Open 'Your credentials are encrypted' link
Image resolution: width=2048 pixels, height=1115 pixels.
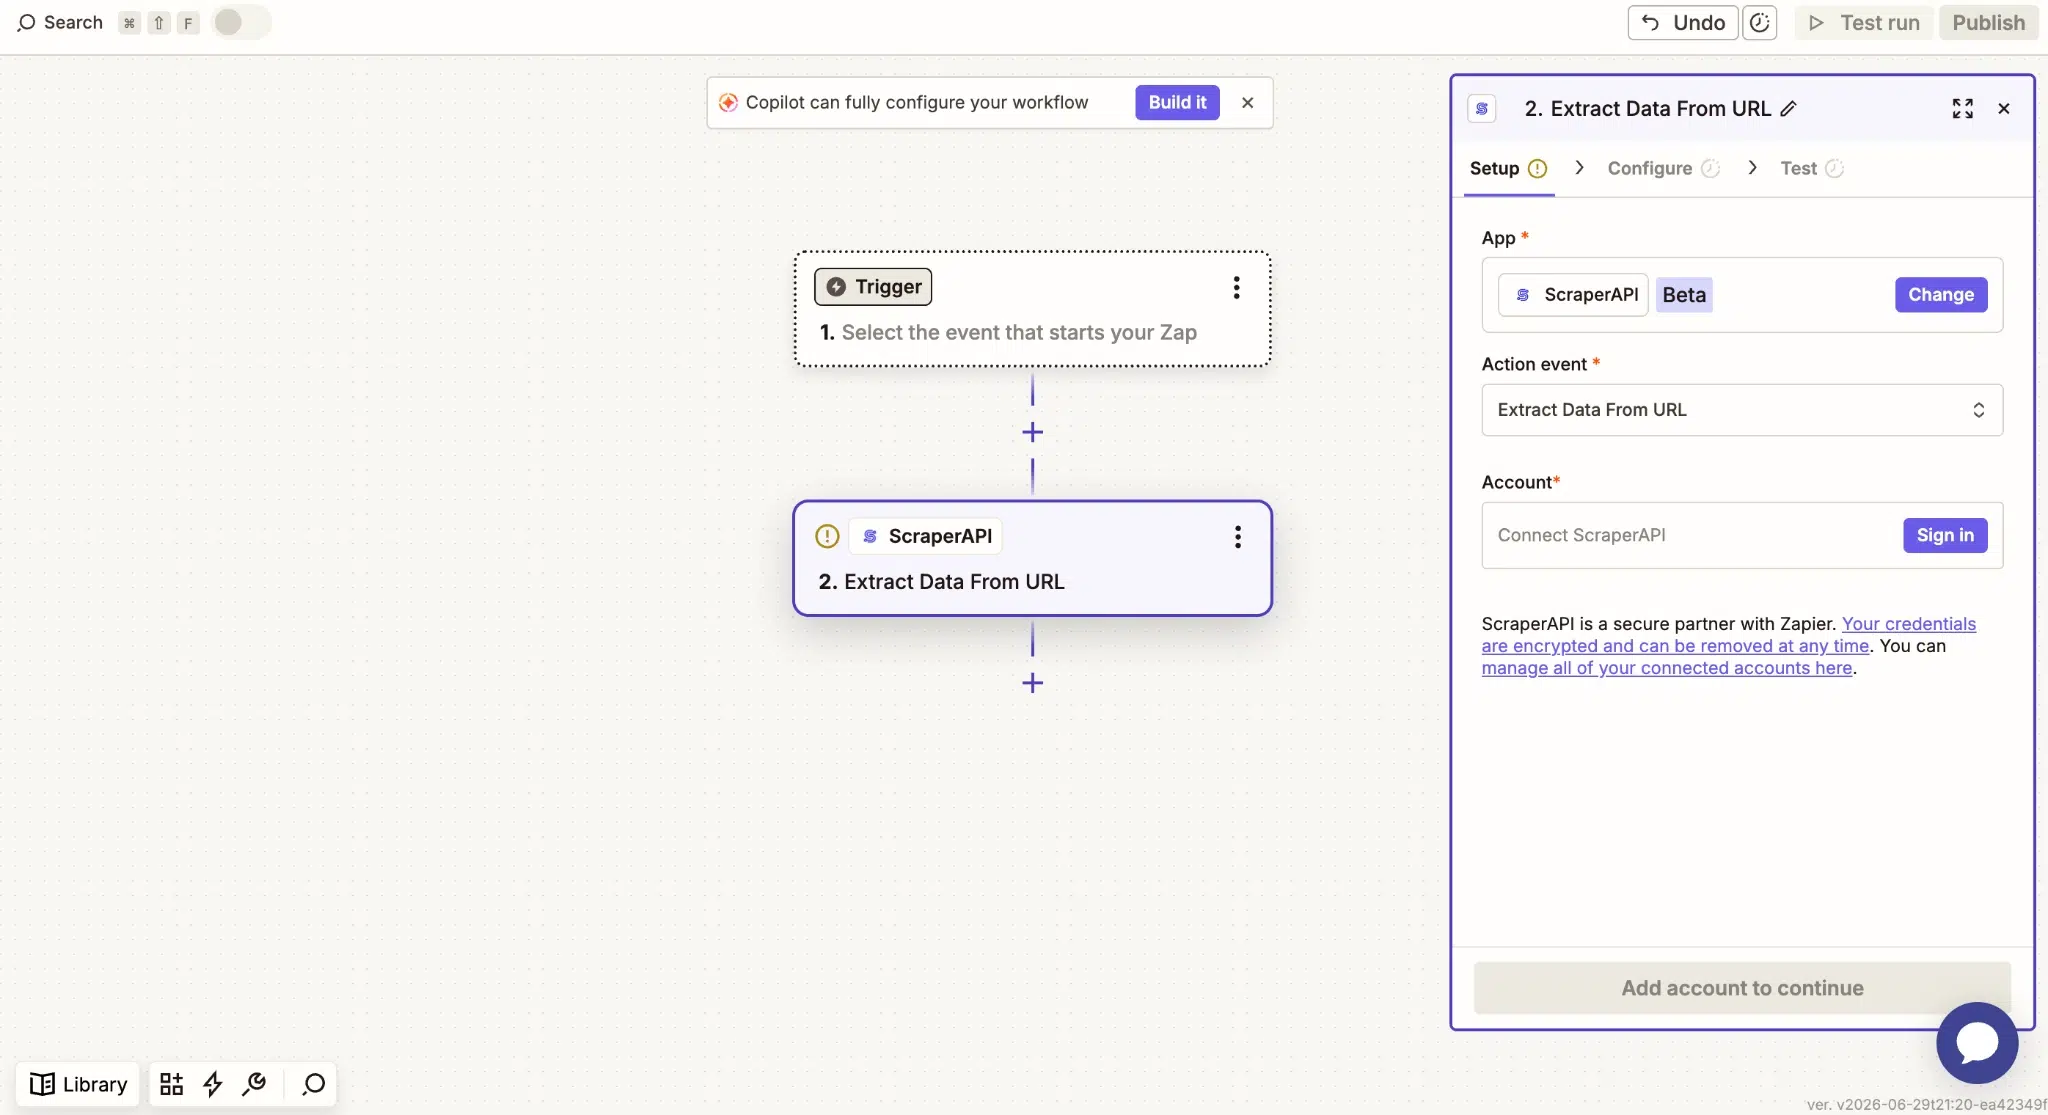pos(1729,635)
